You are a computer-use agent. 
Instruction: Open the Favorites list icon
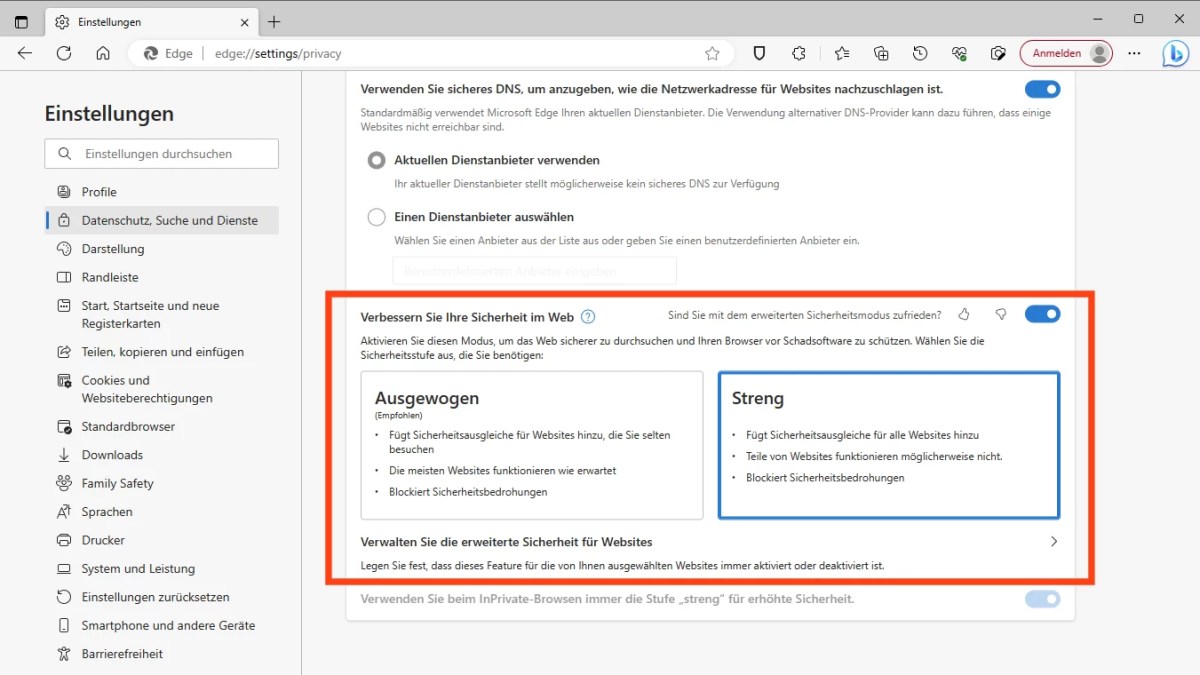(x=842, y=54)
